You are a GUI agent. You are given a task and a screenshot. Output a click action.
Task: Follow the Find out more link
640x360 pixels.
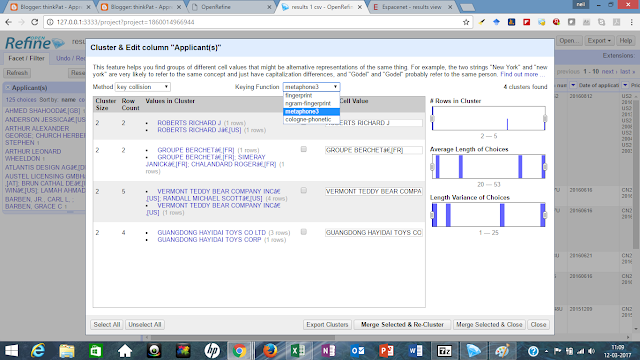tap(522, 74)
